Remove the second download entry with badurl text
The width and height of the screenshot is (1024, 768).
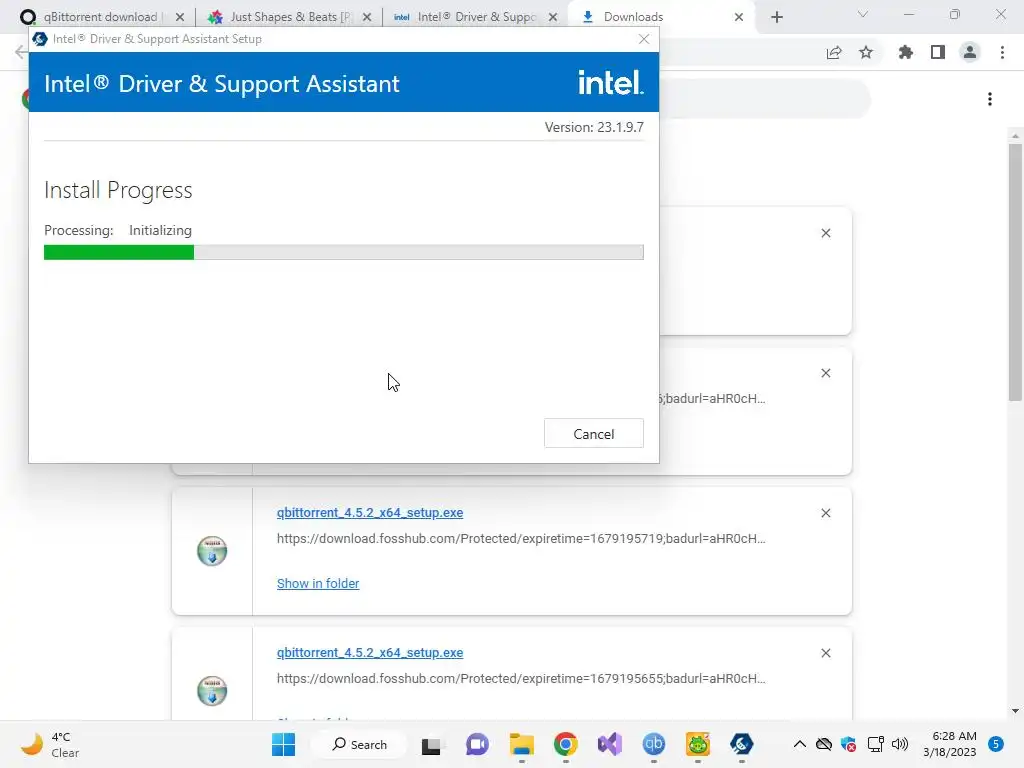click(x=825, y=373)
